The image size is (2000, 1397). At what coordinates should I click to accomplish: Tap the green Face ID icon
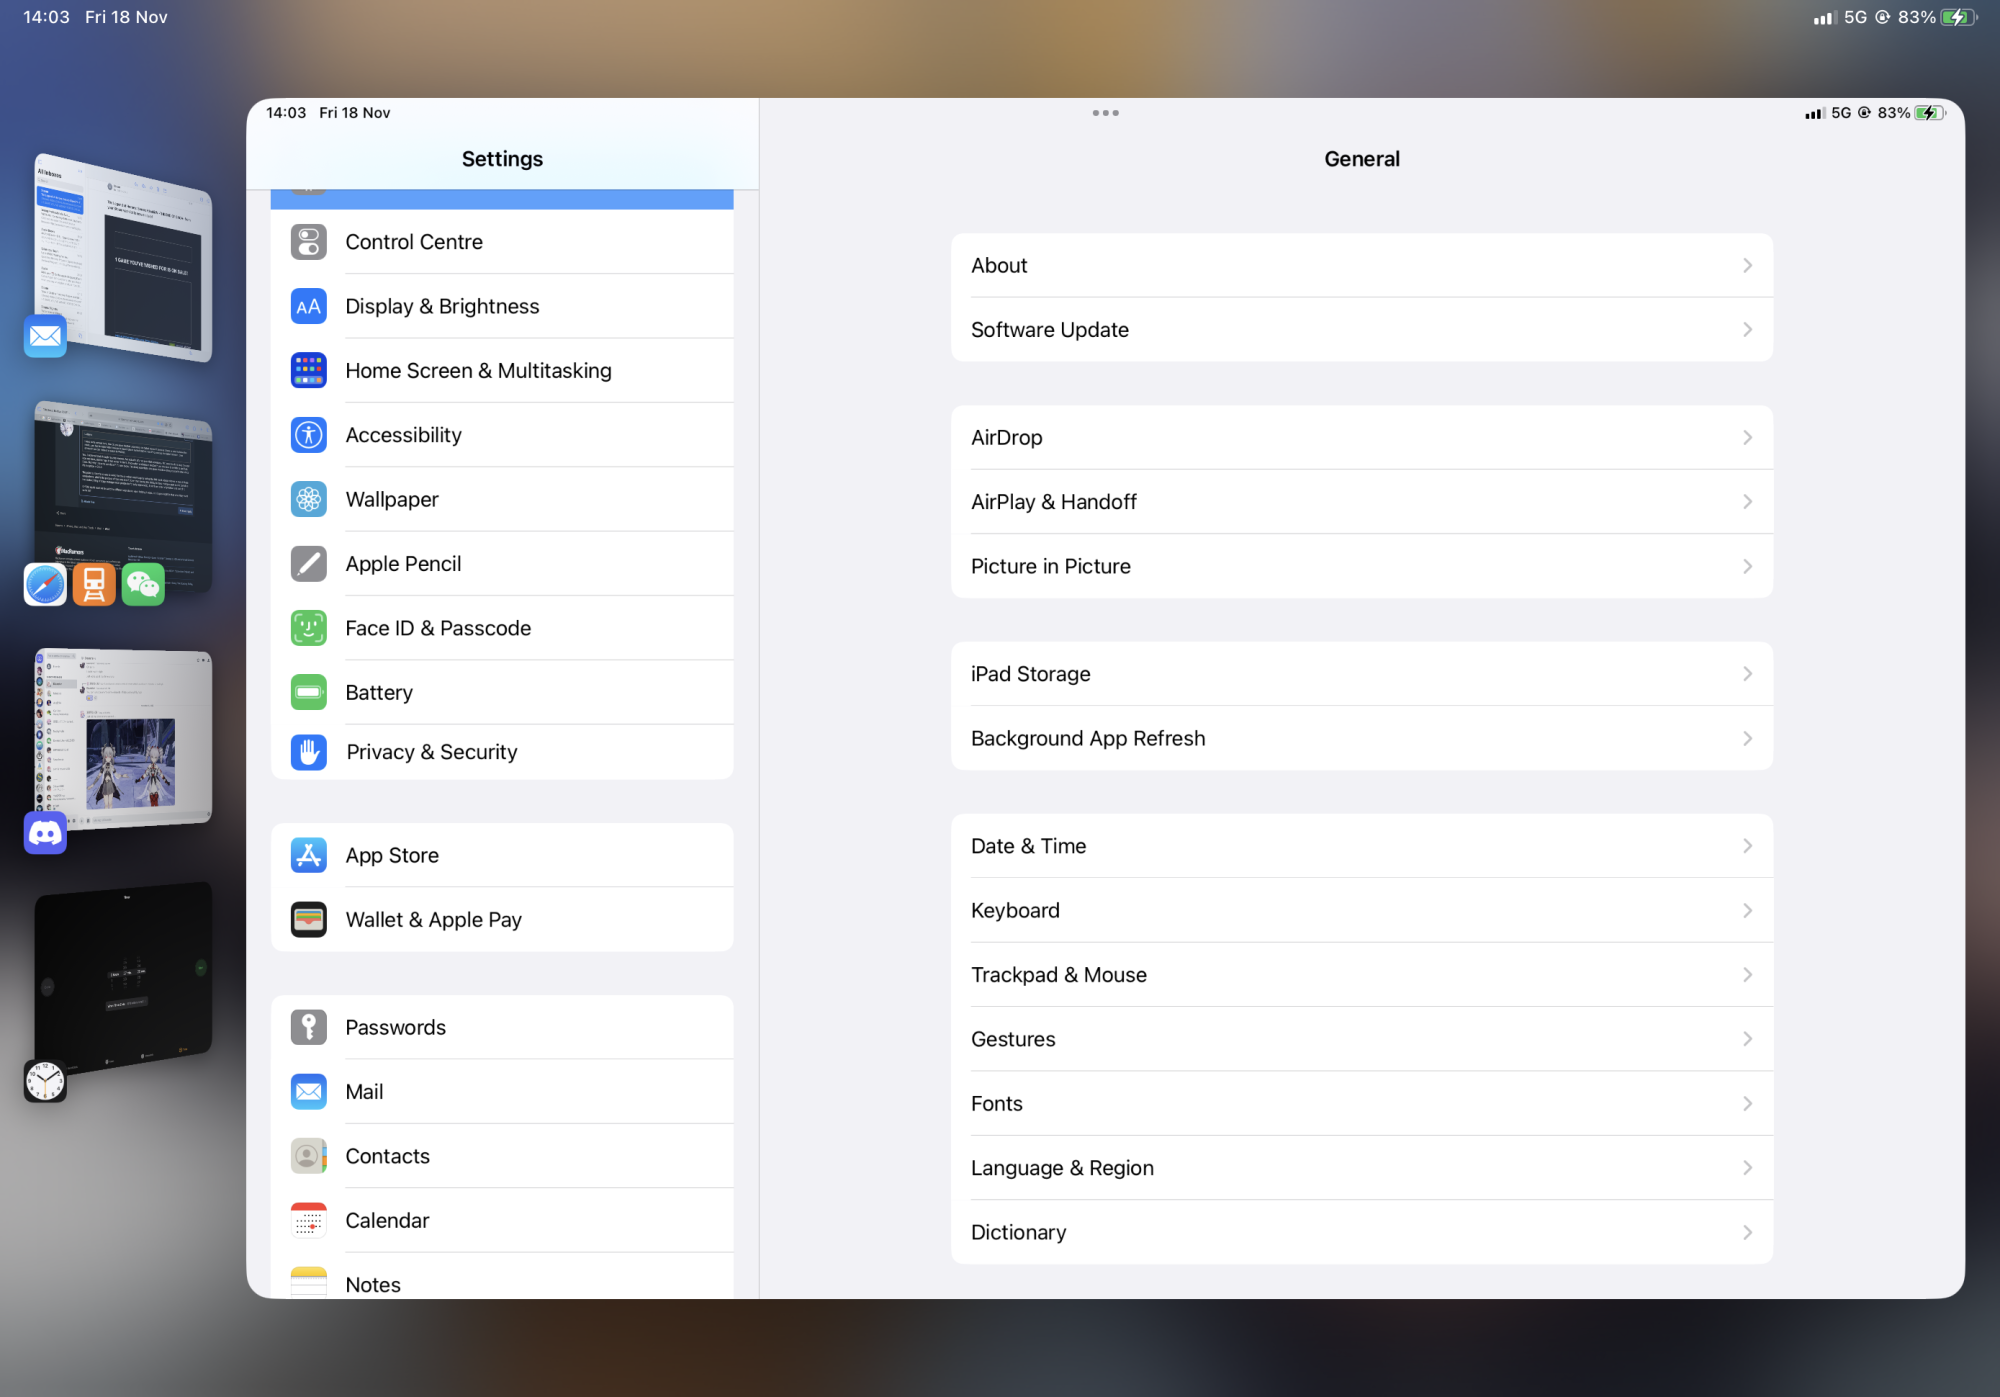(x=308, y=628)
